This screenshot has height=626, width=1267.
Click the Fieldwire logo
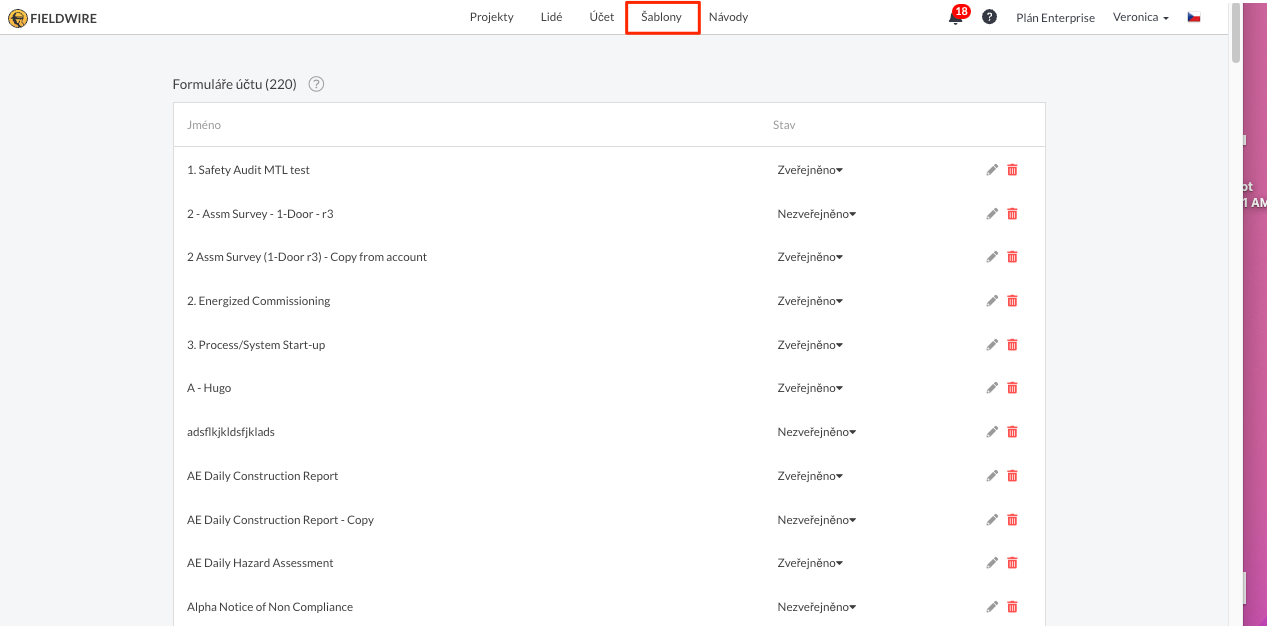click(53, 18)
